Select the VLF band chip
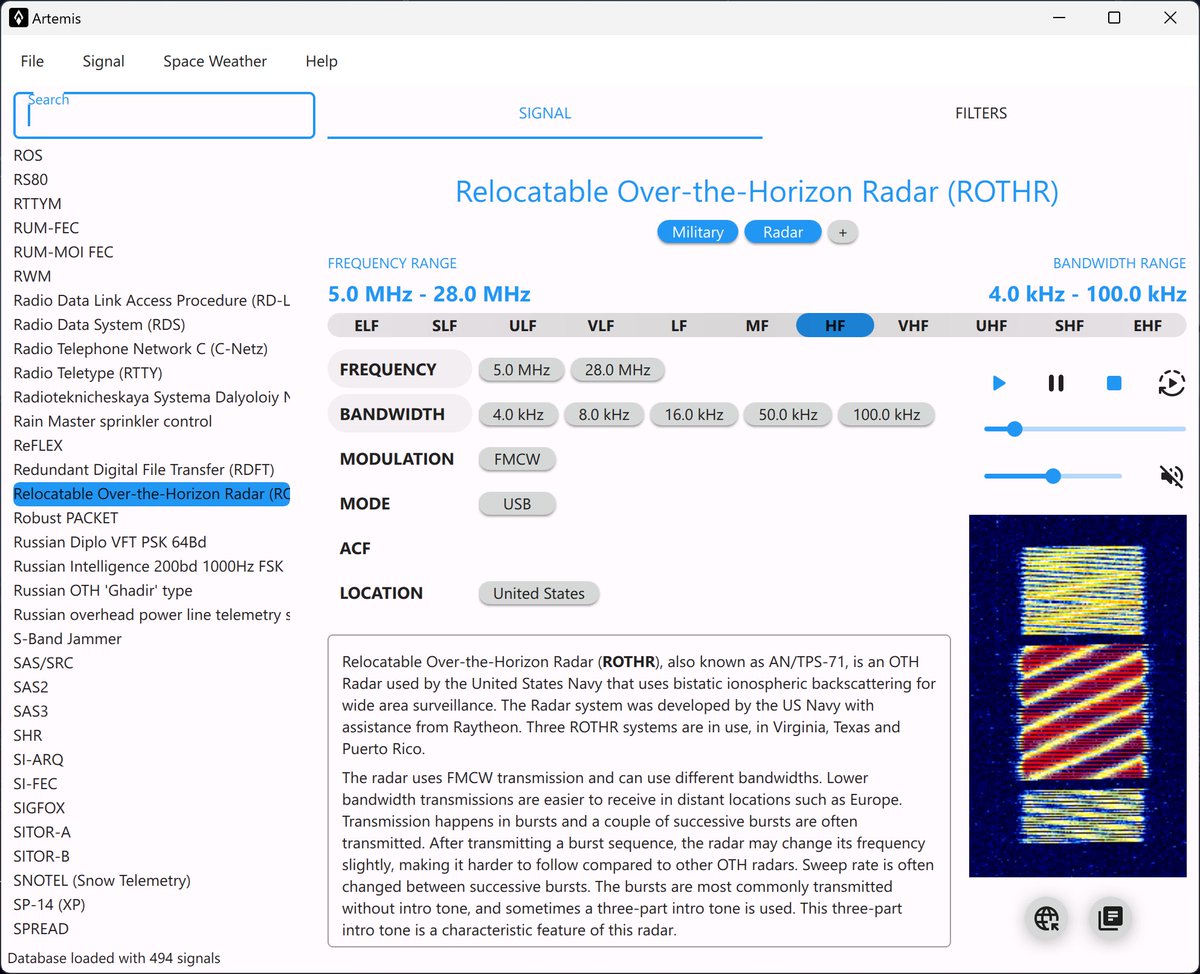Screen dimensions: 1200x974 click(x=601, y=325)
